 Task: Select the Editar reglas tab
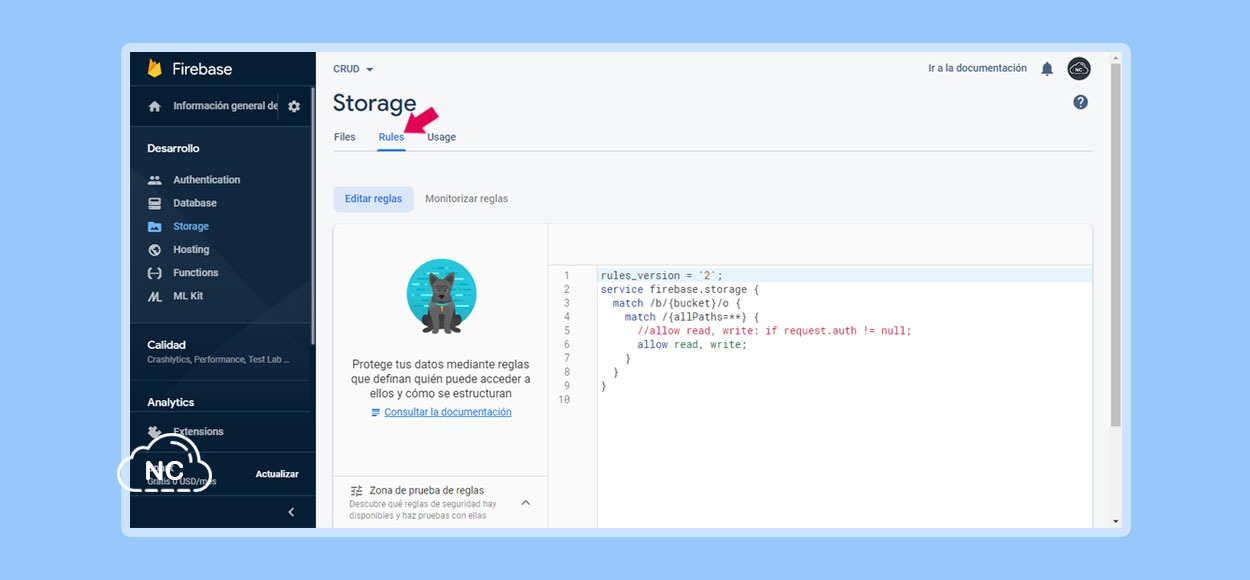pyautogui.click(x=373, y=199)
